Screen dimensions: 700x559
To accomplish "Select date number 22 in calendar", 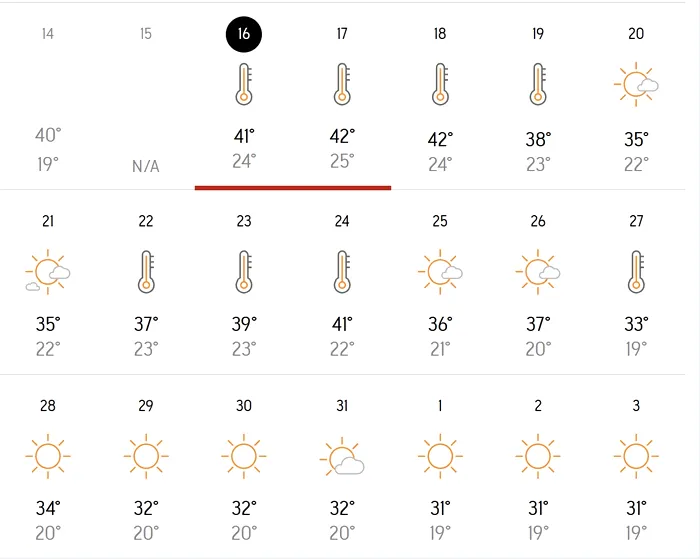I will [146, 221].
